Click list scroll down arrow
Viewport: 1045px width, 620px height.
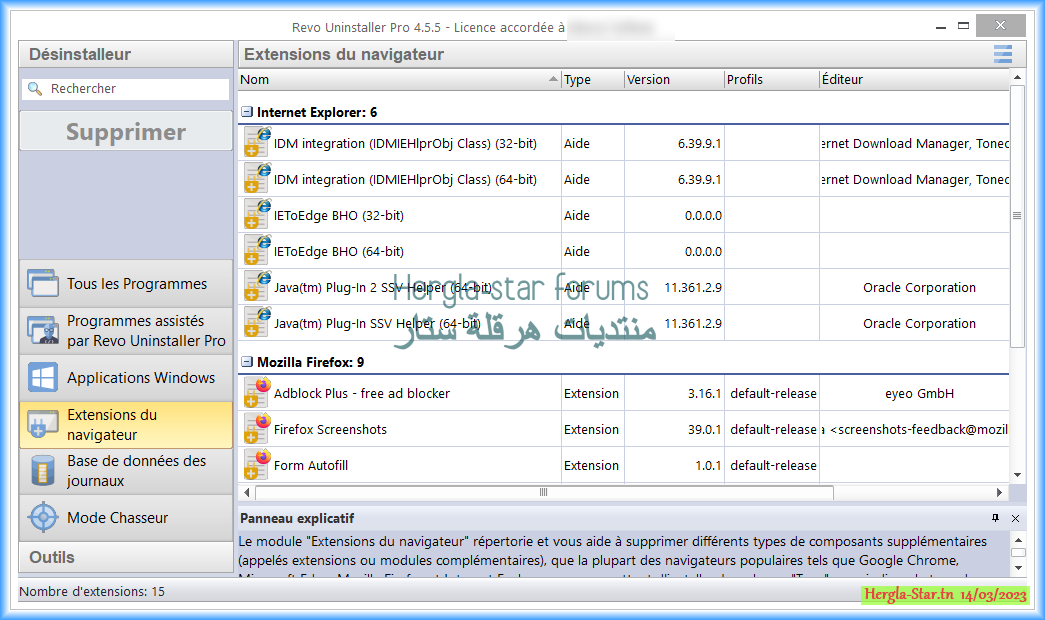(x=1017, y=475)
